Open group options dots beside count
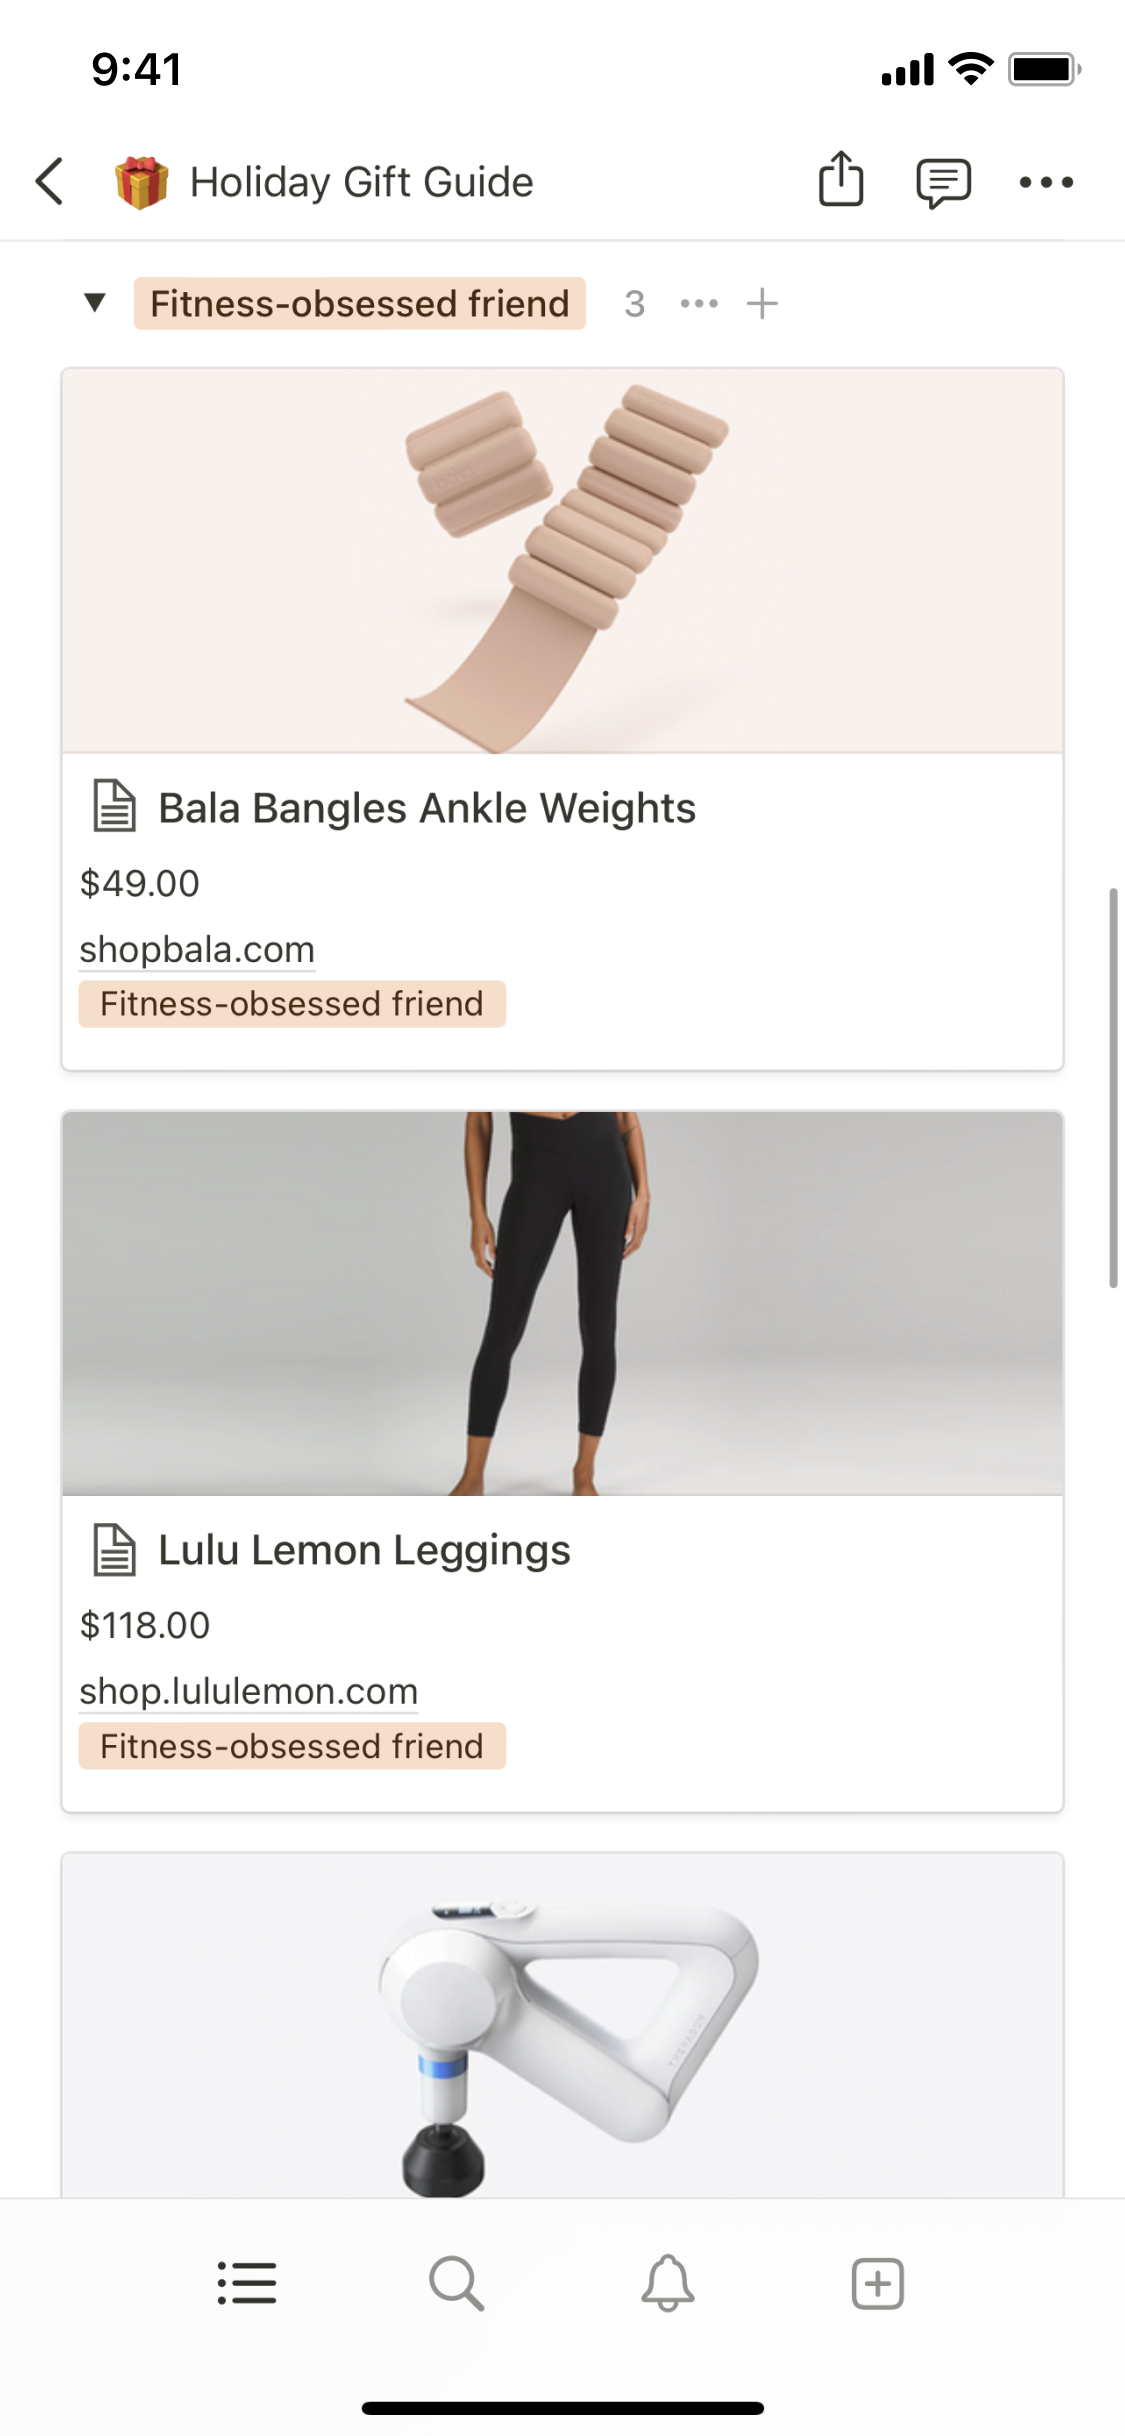 pos(699,303)
